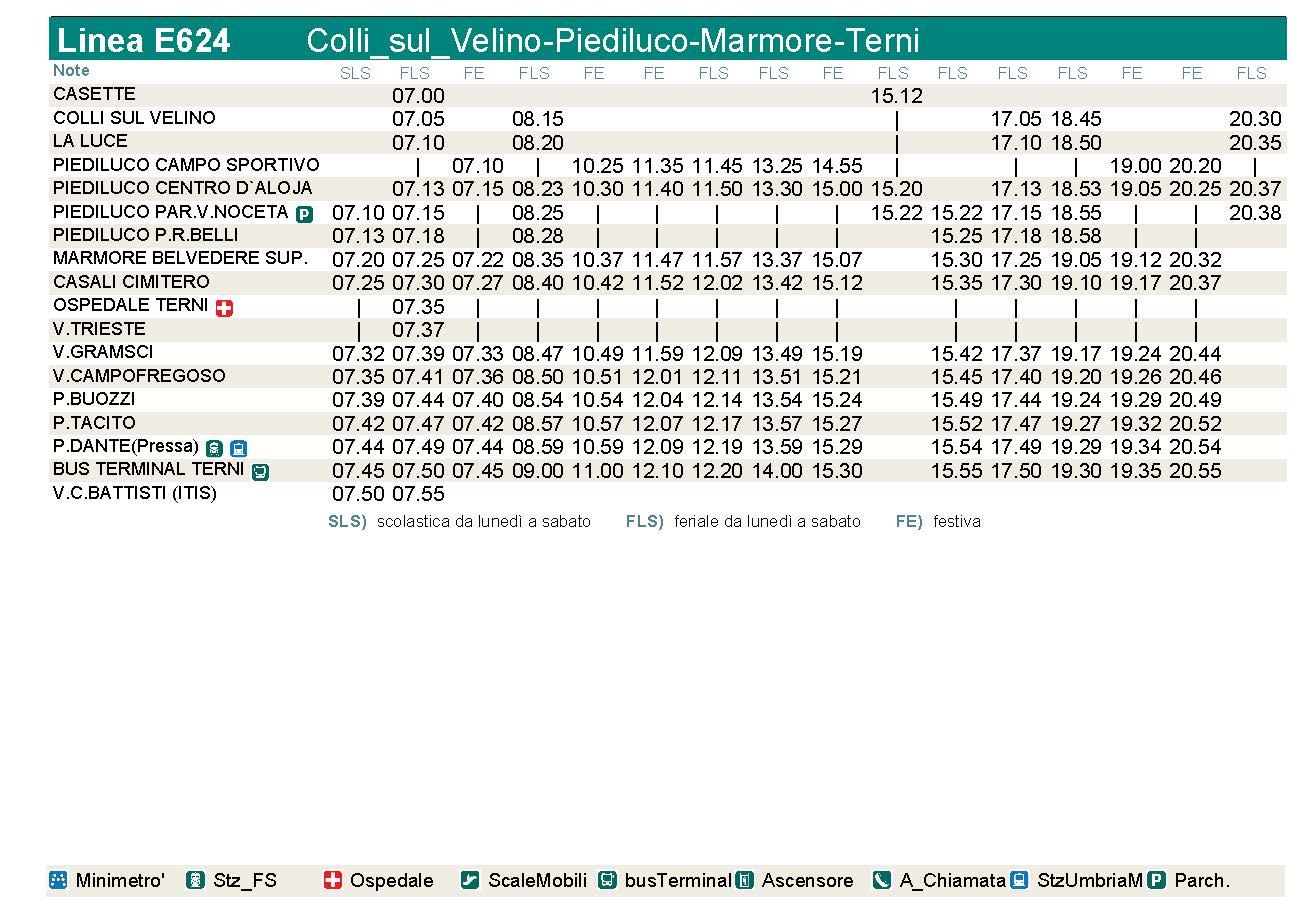This screenshot has width=1300, height=906.
Task: Click the Ospedale red cross legend icon
Action: 333,881
